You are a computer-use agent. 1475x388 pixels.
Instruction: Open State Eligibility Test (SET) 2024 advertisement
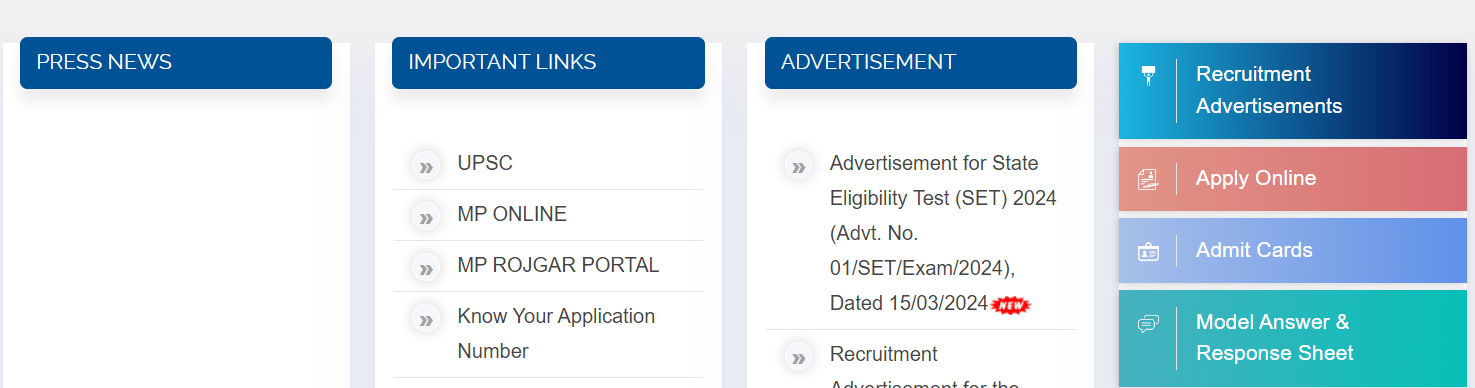coord(943,233)
